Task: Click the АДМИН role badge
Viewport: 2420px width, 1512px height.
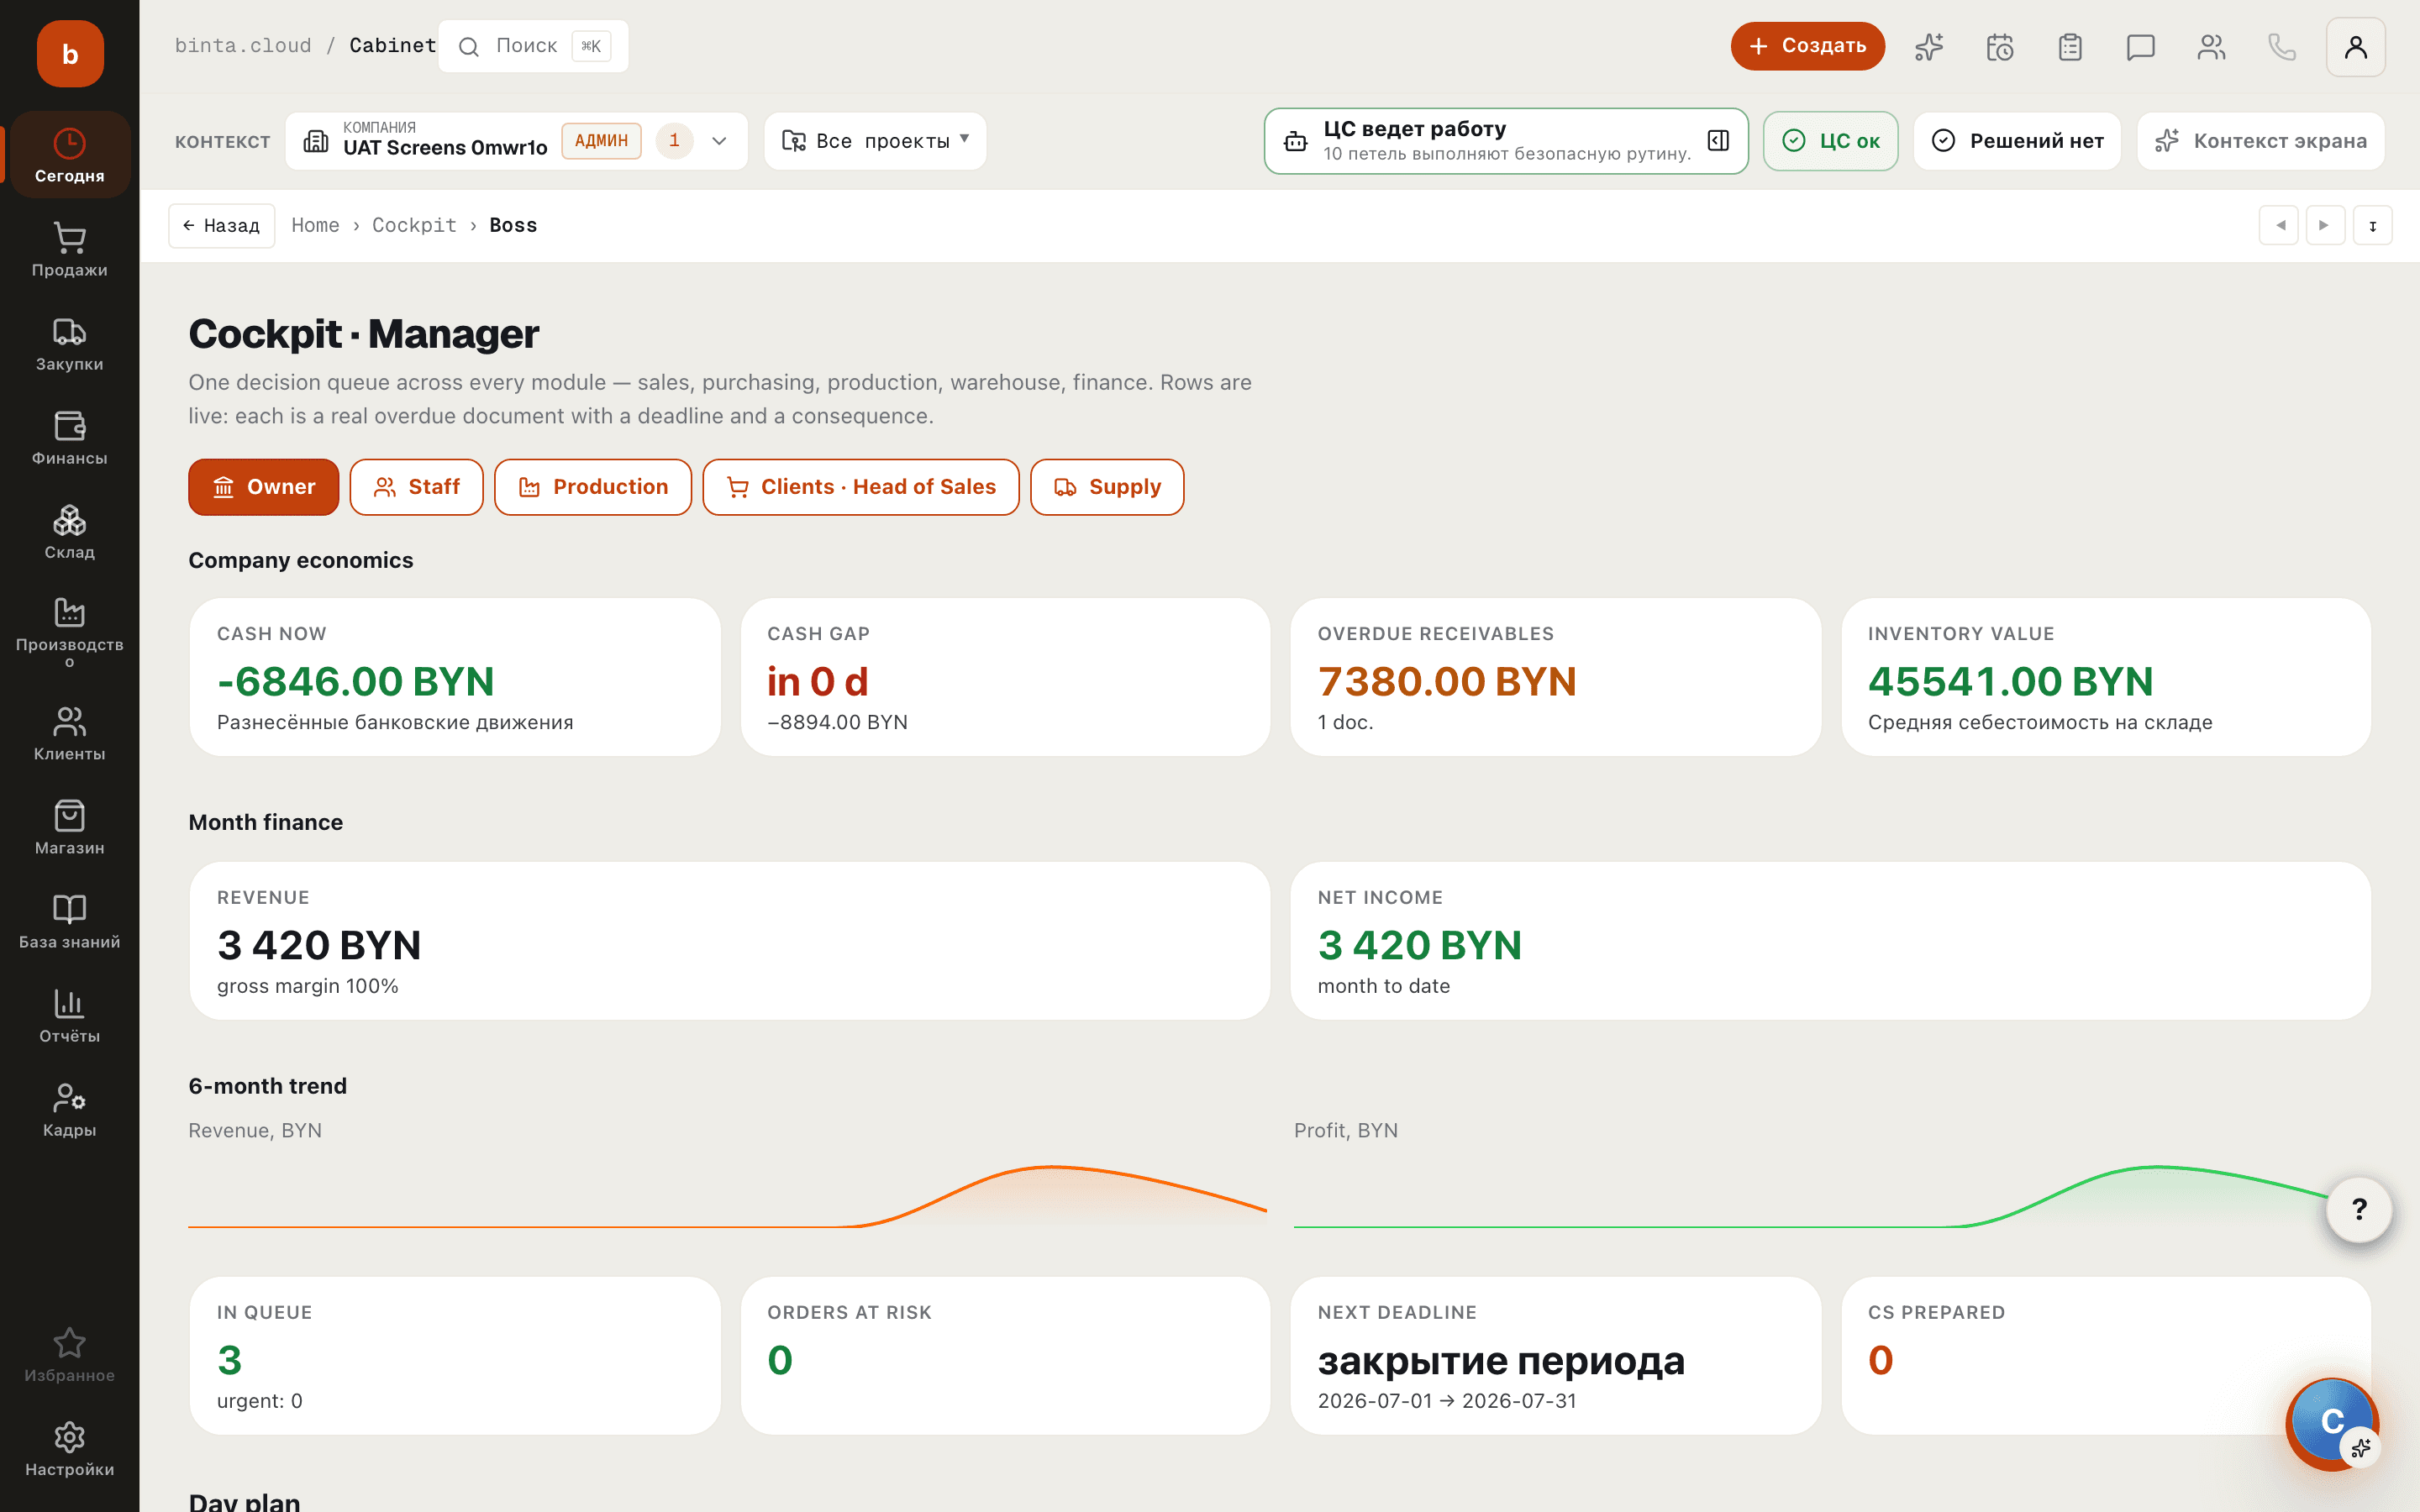Action: click(x=601, y=141)
